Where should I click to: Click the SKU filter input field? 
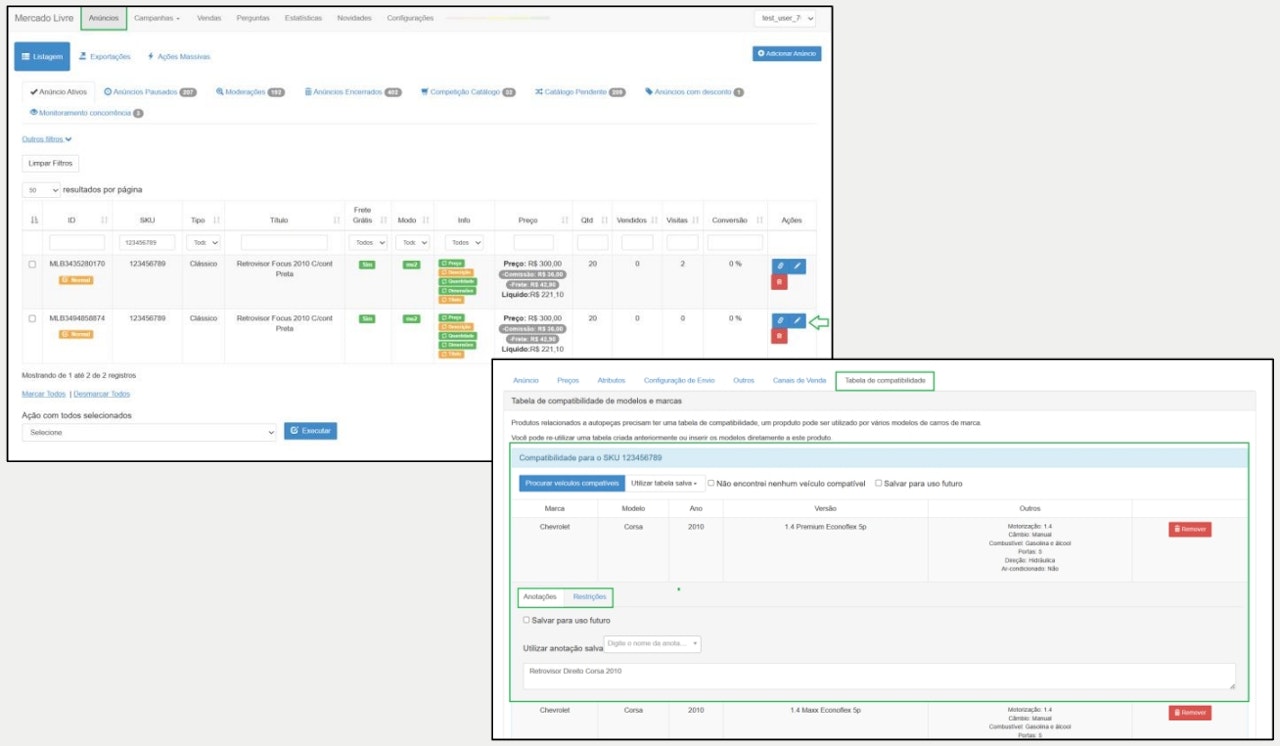(148, 243)
